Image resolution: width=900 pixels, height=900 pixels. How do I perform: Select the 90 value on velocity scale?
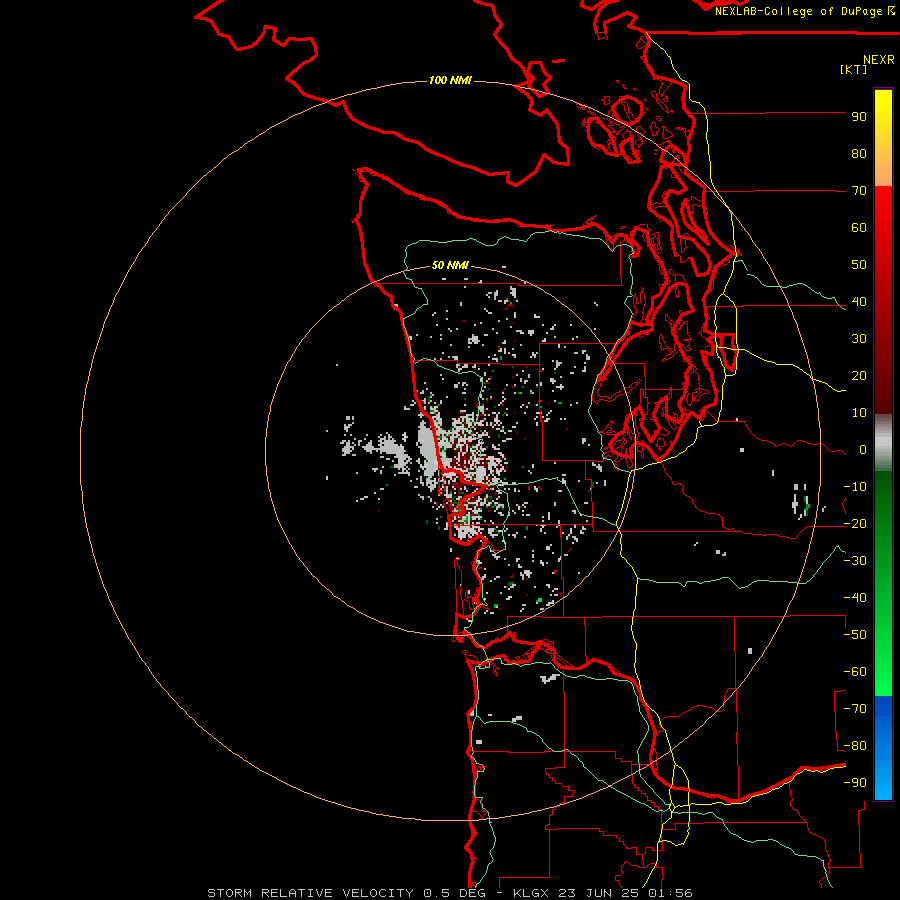click(859, 117)
